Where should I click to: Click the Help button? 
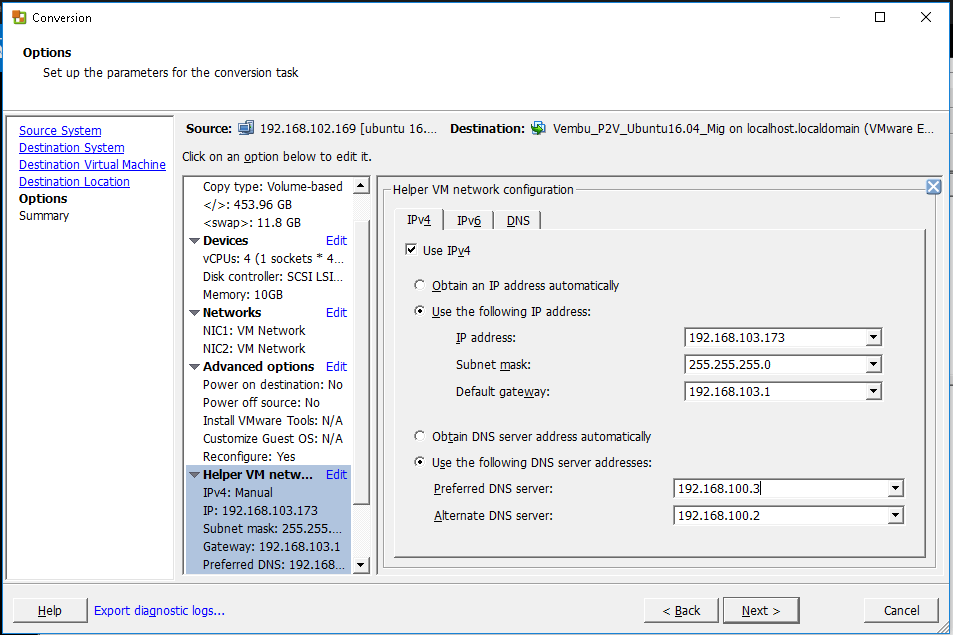coord(50,611)
